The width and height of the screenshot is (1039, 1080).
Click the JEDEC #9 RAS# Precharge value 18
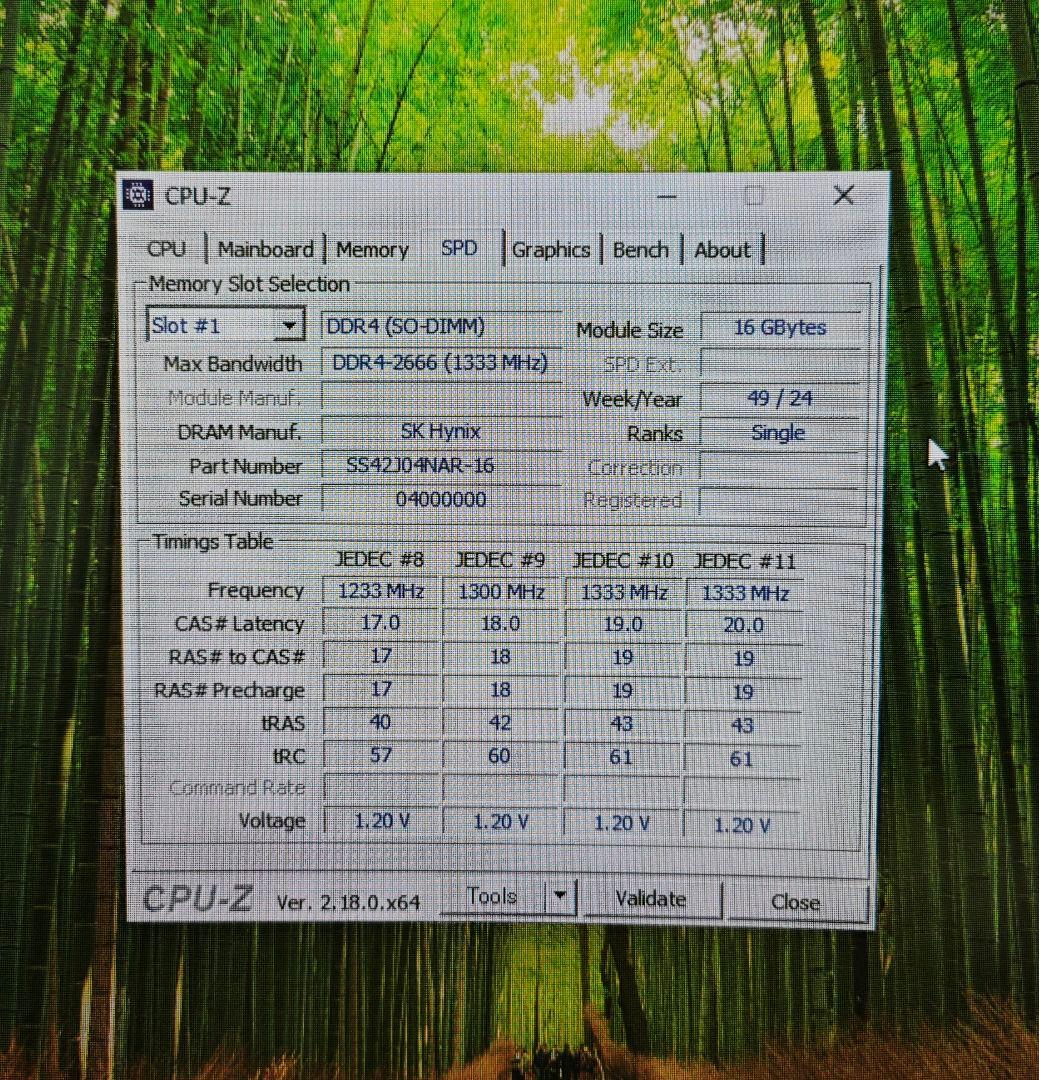(500, 690)
